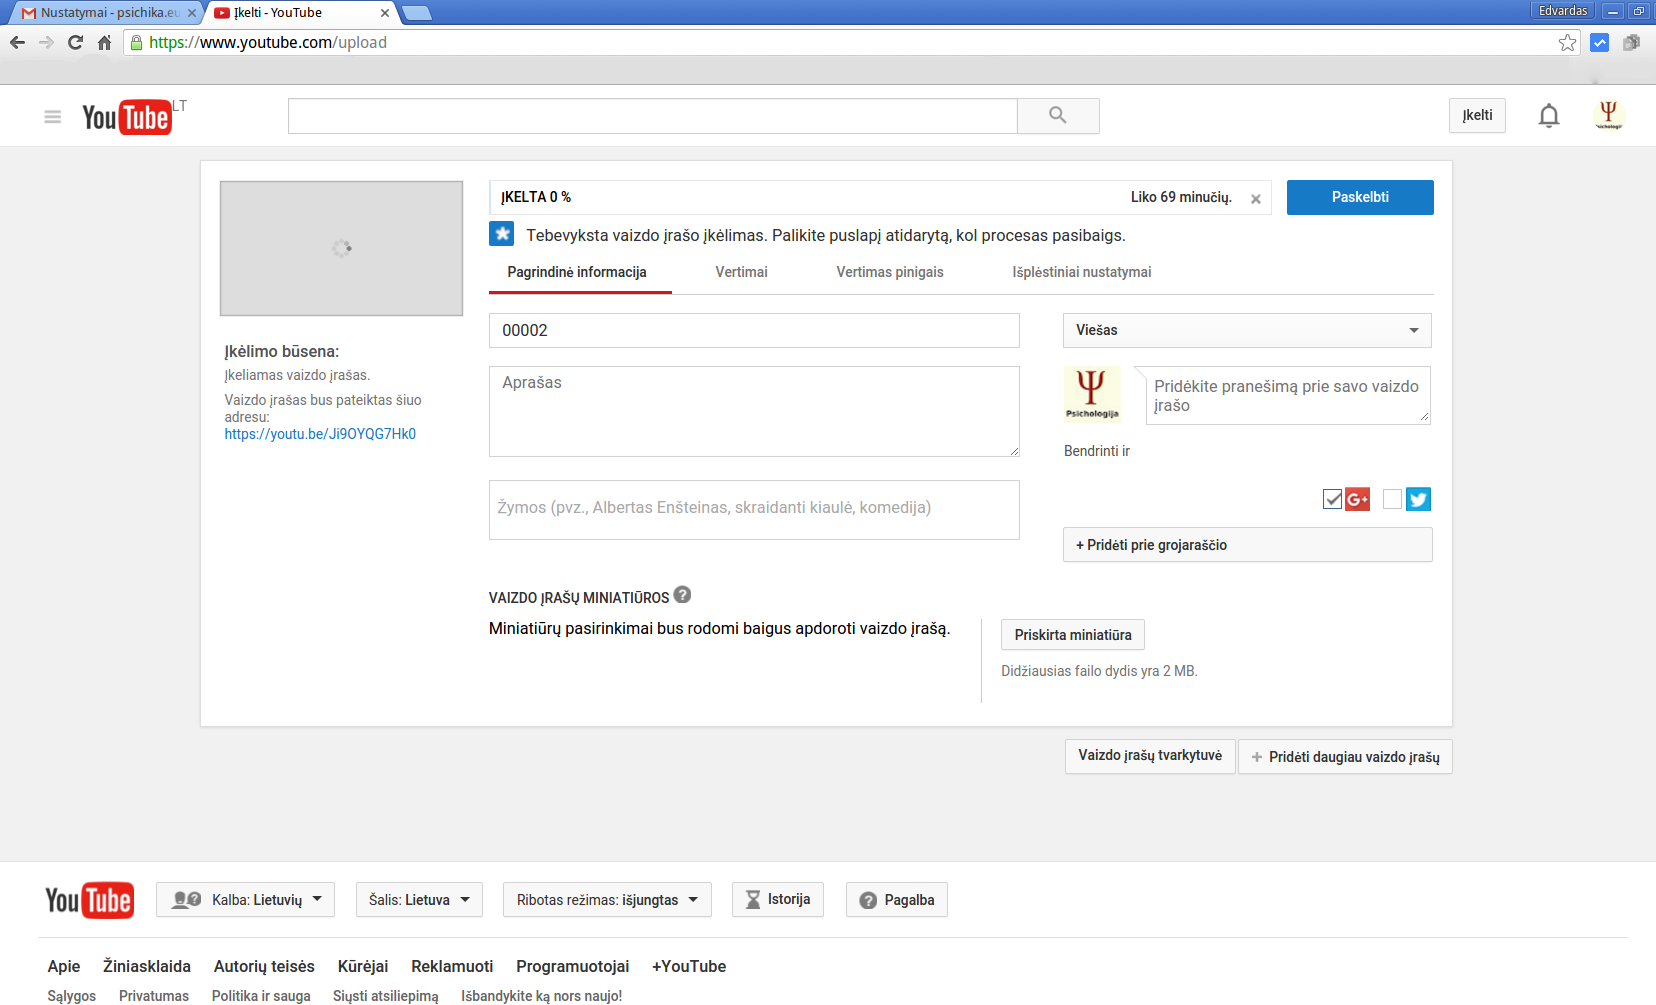The height and width of the screenshot is (1005, 1656).
Task: Open the Pridėti prie grojaraščio dropdown
Action: [1247, 545]
